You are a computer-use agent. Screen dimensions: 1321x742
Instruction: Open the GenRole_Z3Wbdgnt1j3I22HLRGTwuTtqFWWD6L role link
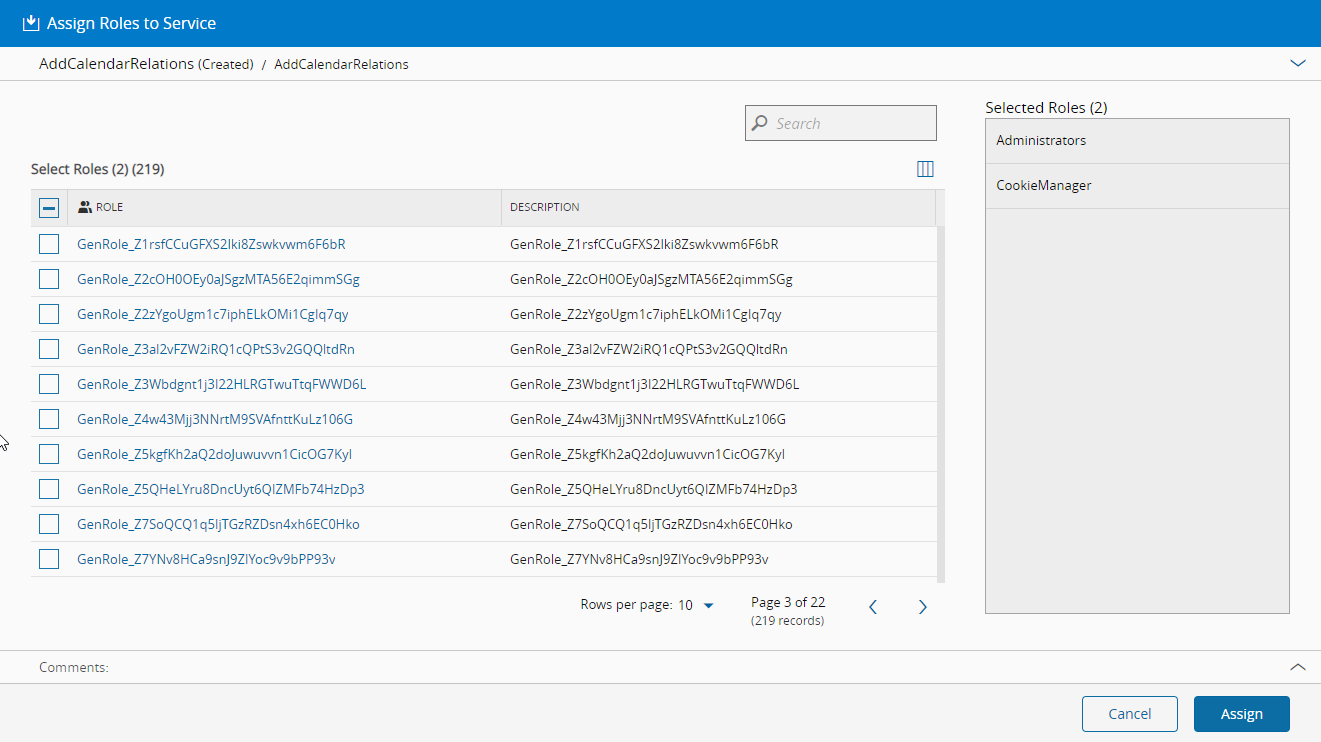coord(222,384)
